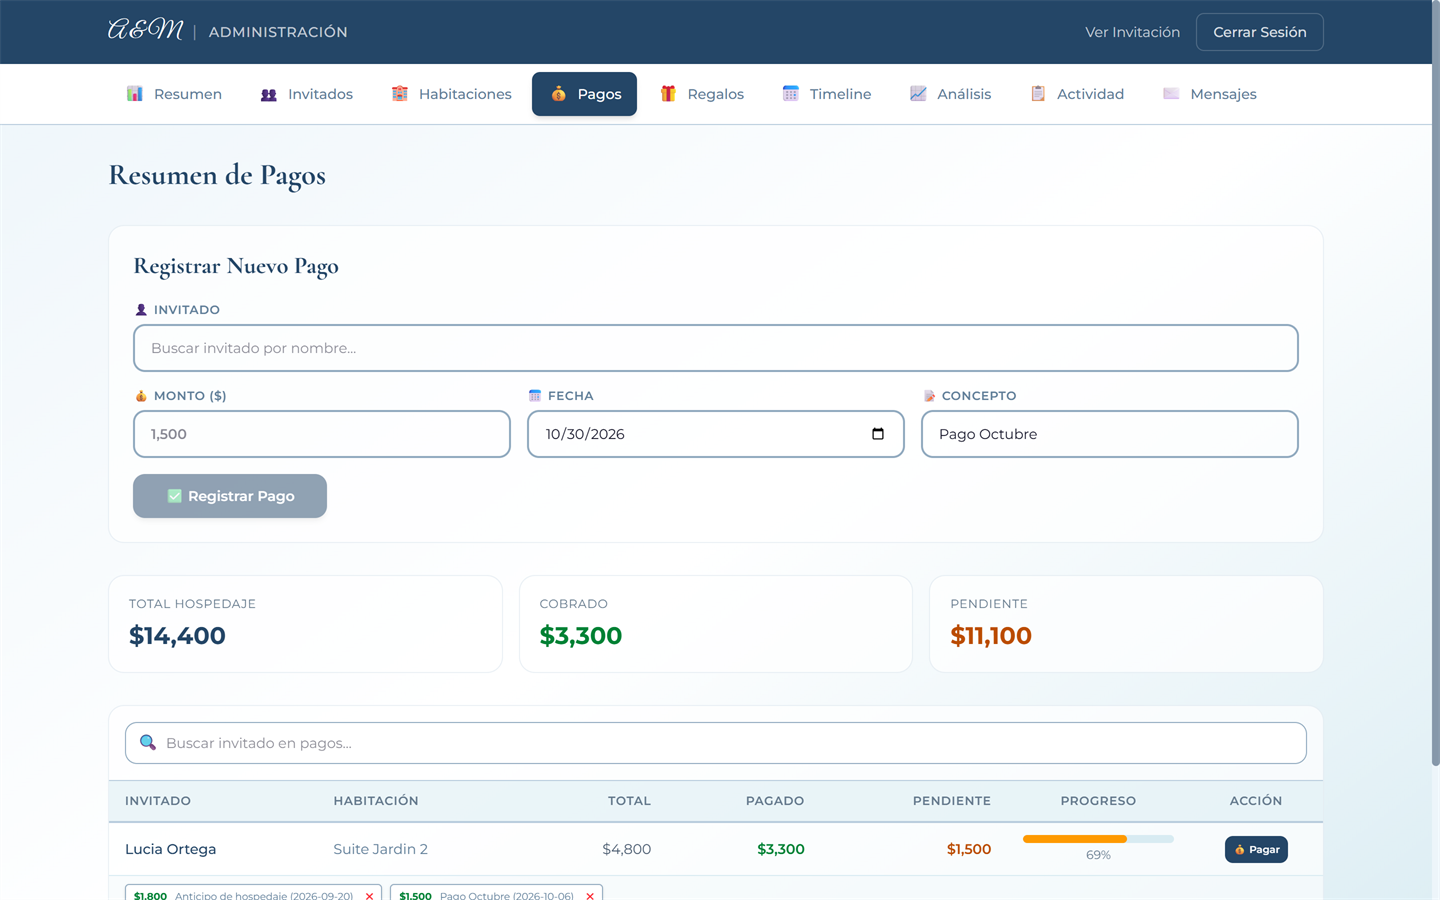Image resolution: width=1440 pixels, height=900 pixels.
Task: Click the $4,800 total cell
Action: [x=627, y=849]
